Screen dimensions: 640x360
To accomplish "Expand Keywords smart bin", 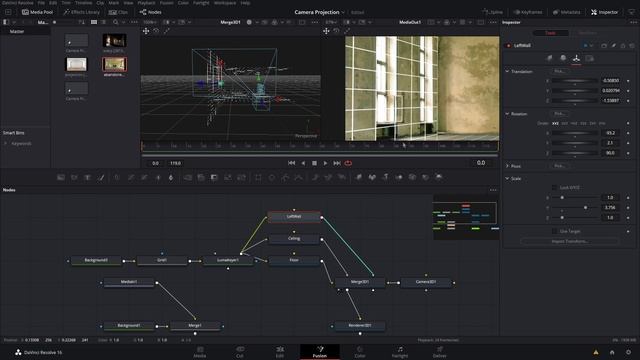I will click(6, 144).
